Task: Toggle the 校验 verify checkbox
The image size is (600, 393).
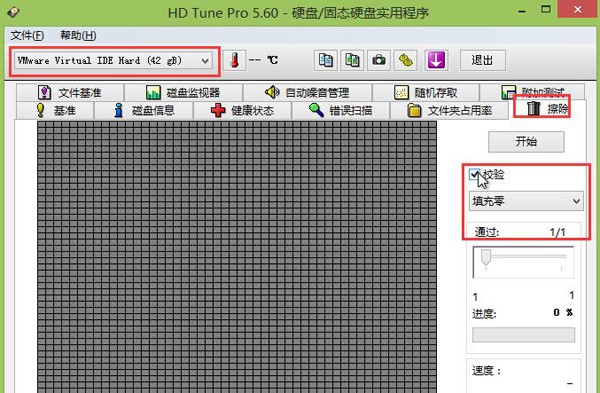Action: (x=474, y=174)
